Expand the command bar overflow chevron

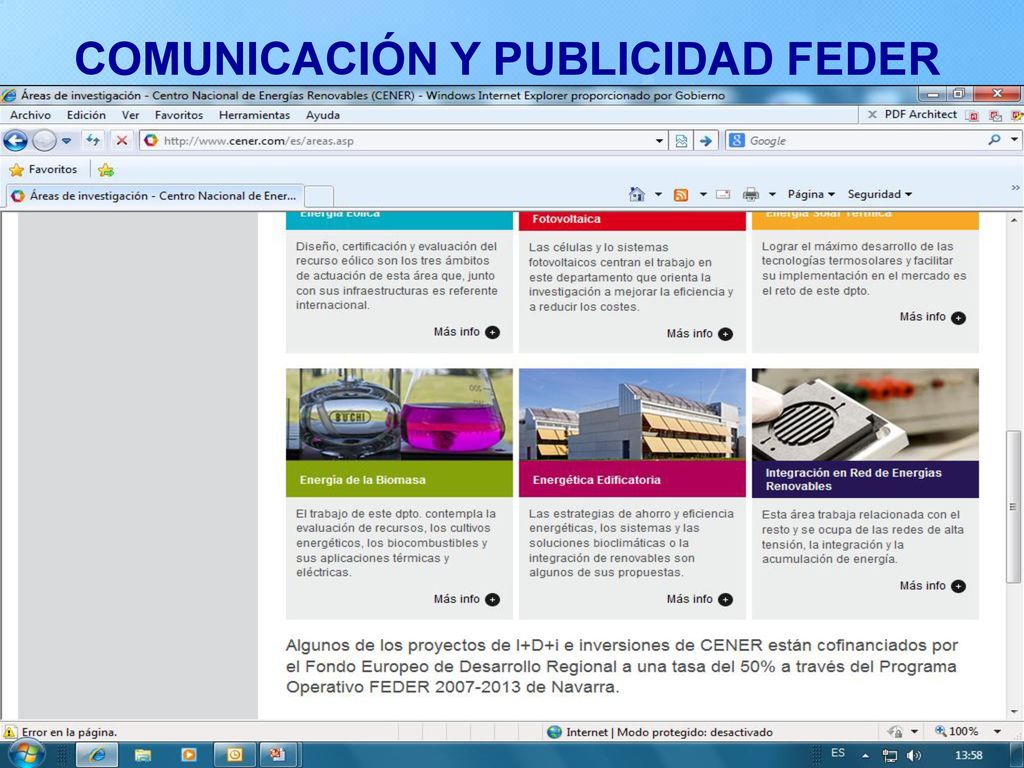1015,187
